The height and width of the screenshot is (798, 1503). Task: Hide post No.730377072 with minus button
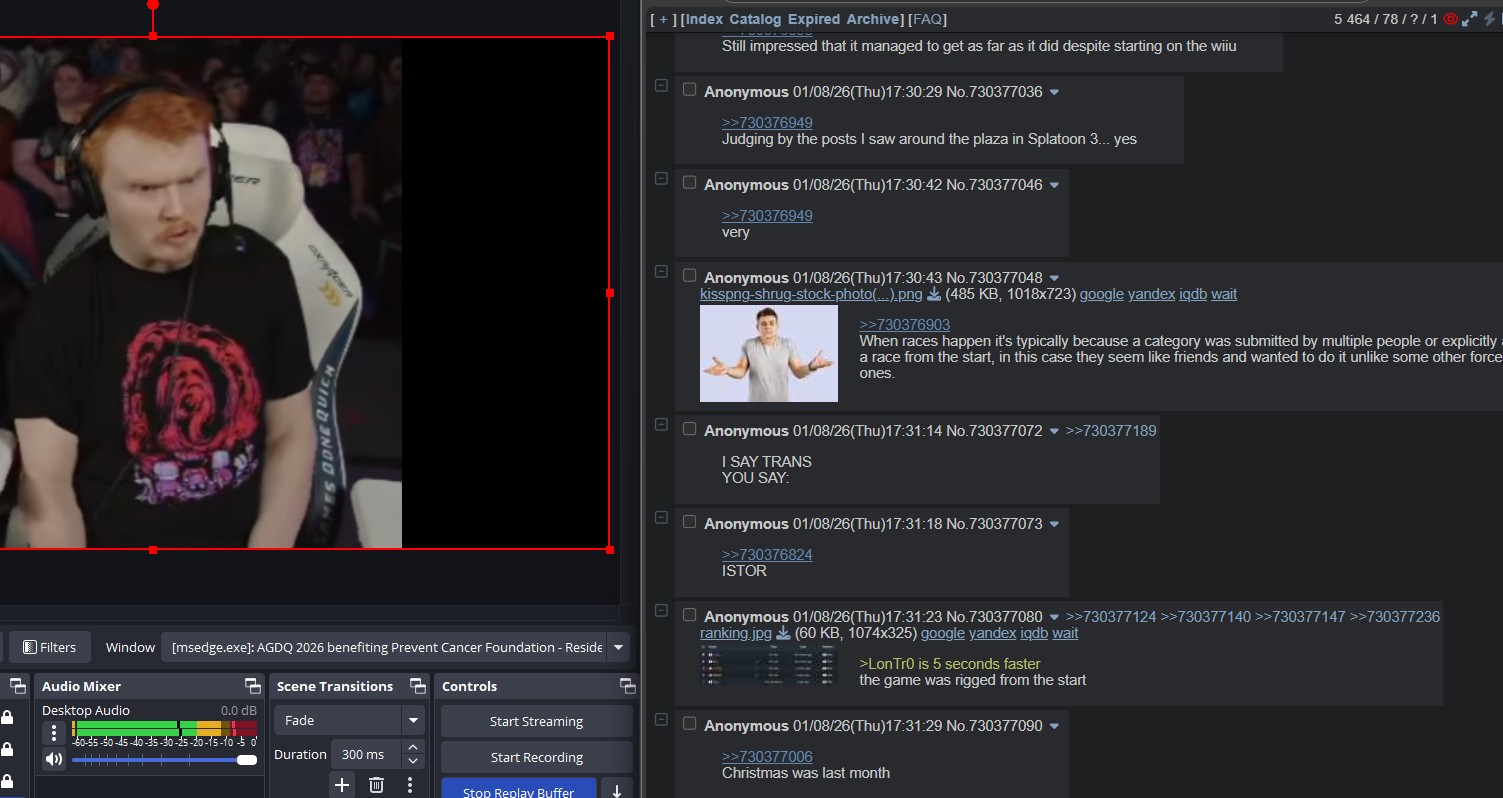661,425
